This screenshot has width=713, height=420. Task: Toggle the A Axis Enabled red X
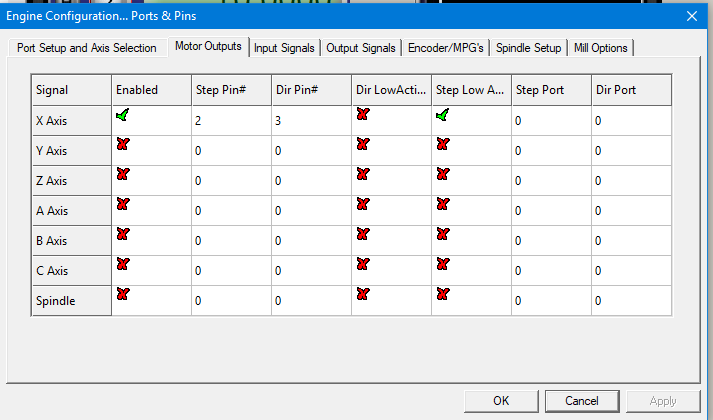[123, 205]
